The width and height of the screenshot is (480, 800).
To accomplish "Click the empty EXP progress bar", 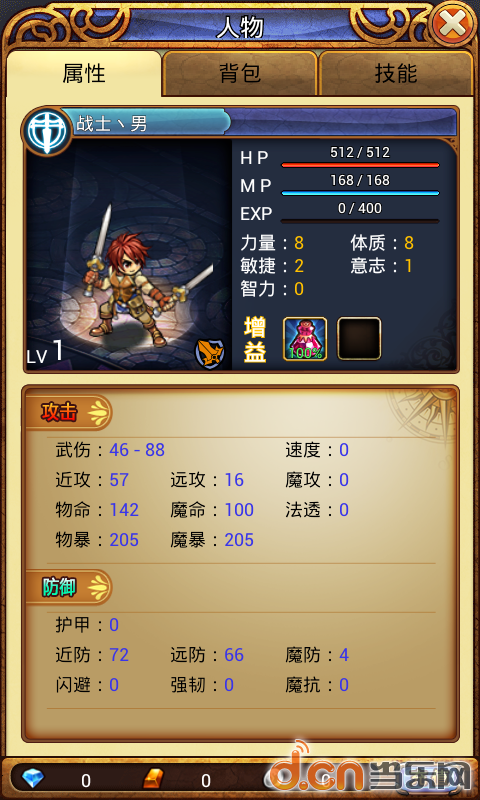I will (x=360, y=221).
